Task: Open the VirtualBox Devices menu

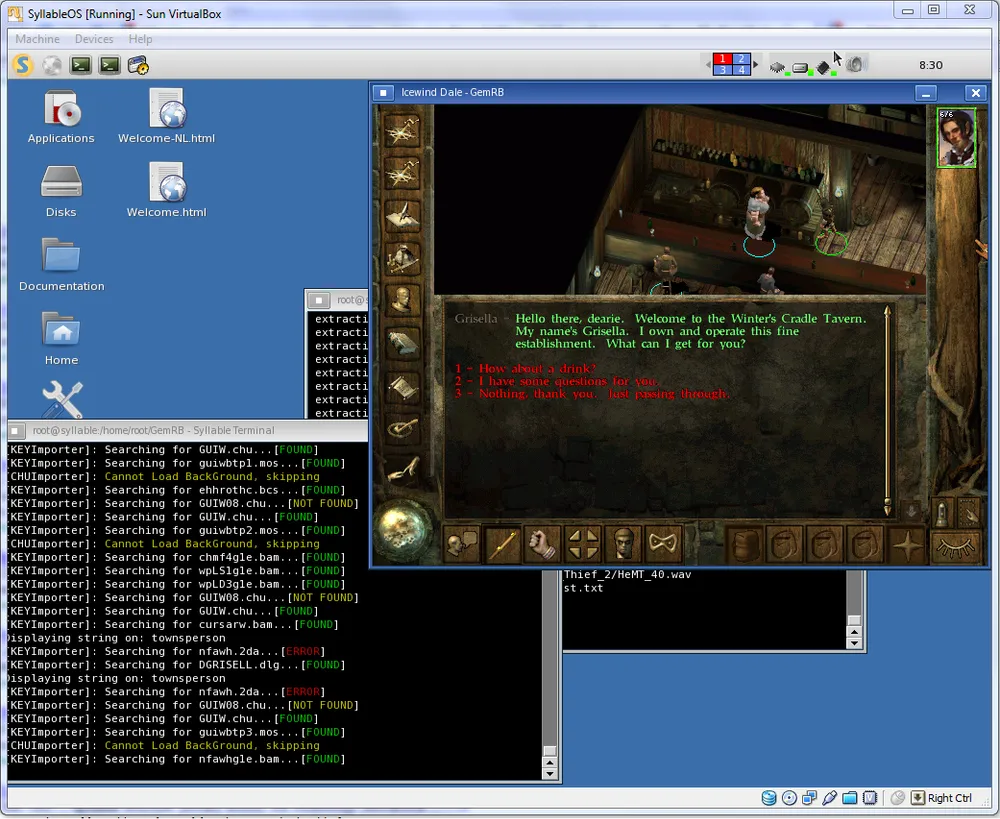Action: point(94,39)
